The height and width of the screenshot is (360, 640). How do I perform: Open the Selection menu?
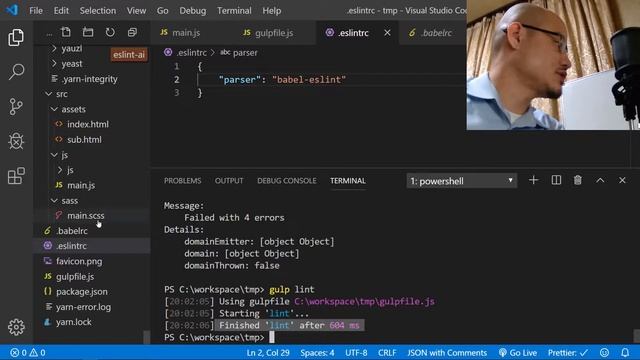[98, 11]
